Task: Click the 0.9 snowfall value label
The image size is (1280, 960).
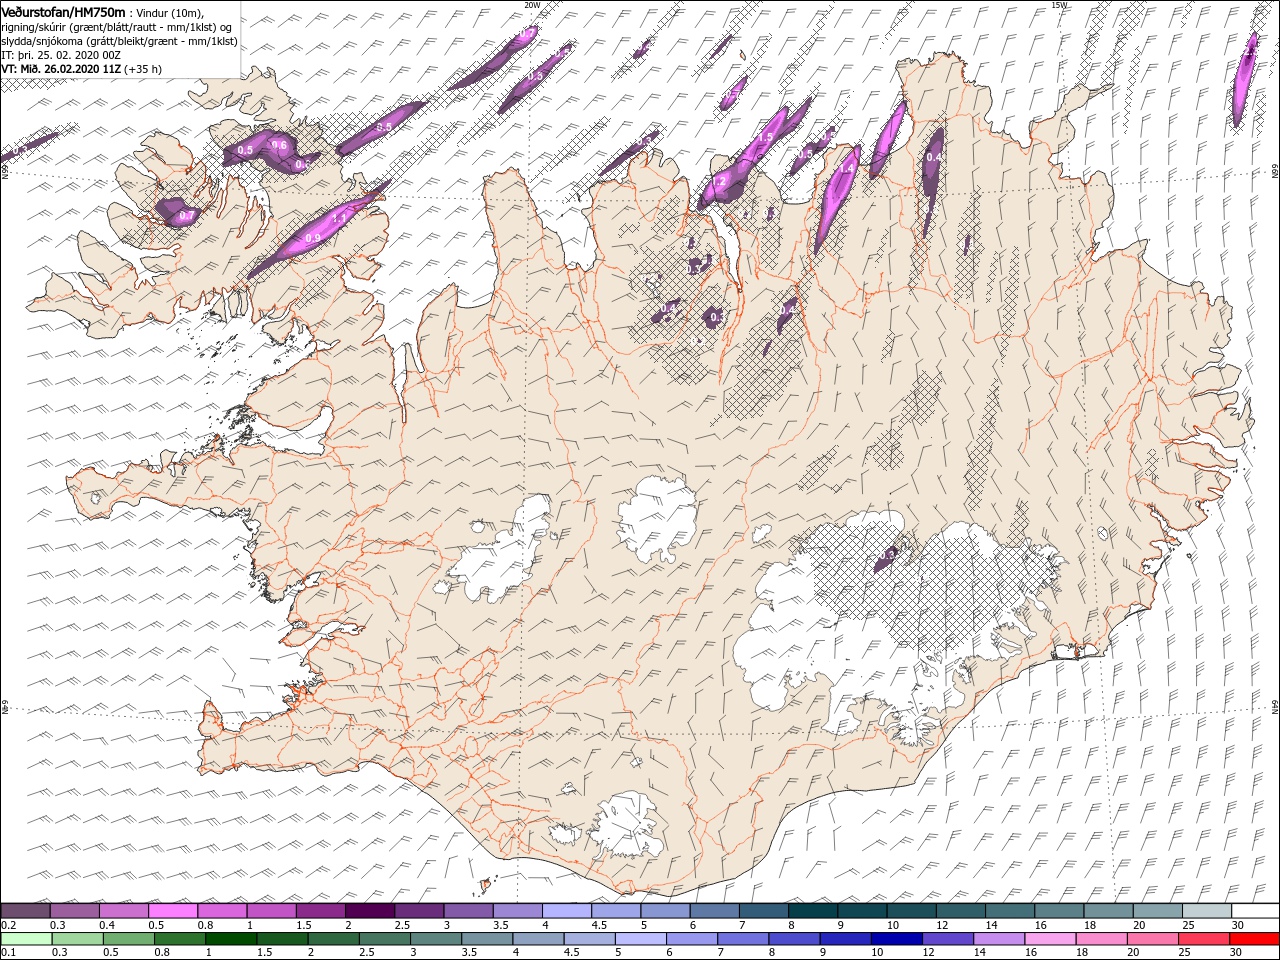Action: pyautogui.click(x=313, y=238)
